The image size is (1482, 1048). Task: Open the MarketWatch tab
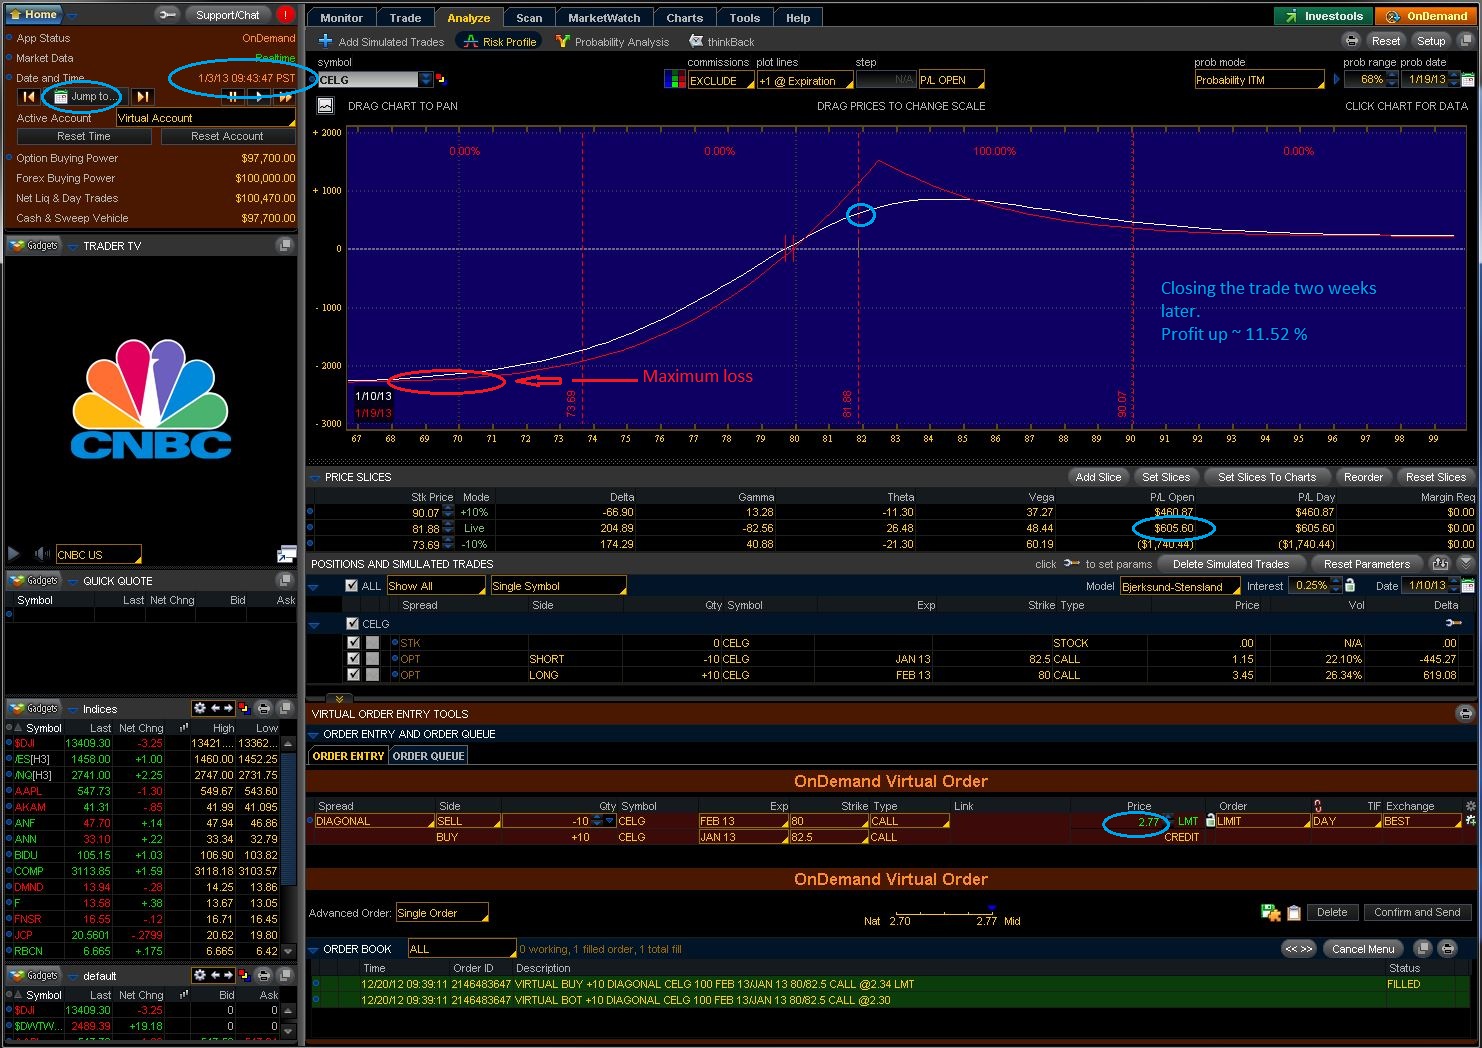604,17
